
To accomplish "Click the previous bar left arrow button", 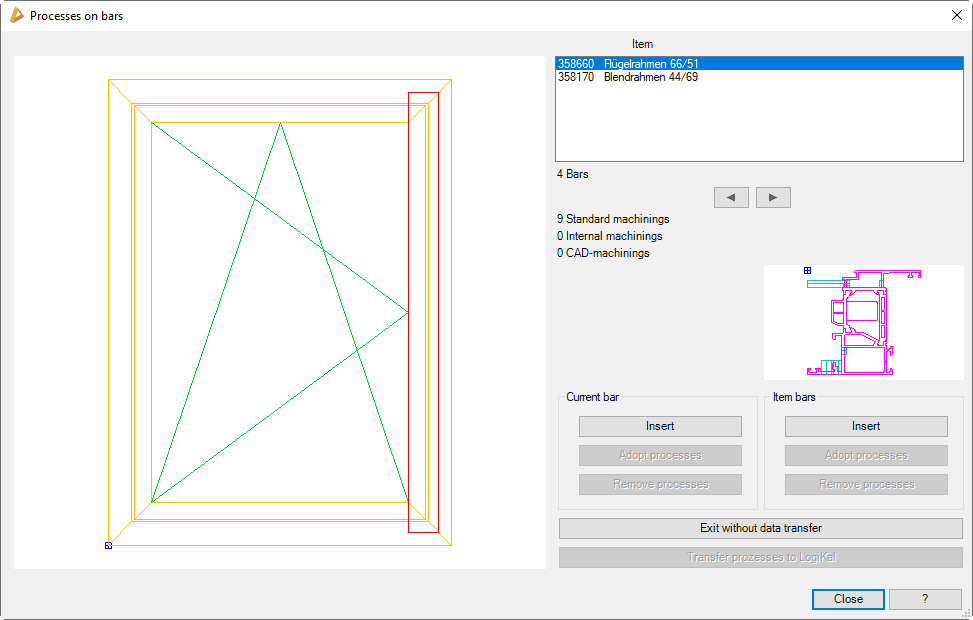I will 731,197.
